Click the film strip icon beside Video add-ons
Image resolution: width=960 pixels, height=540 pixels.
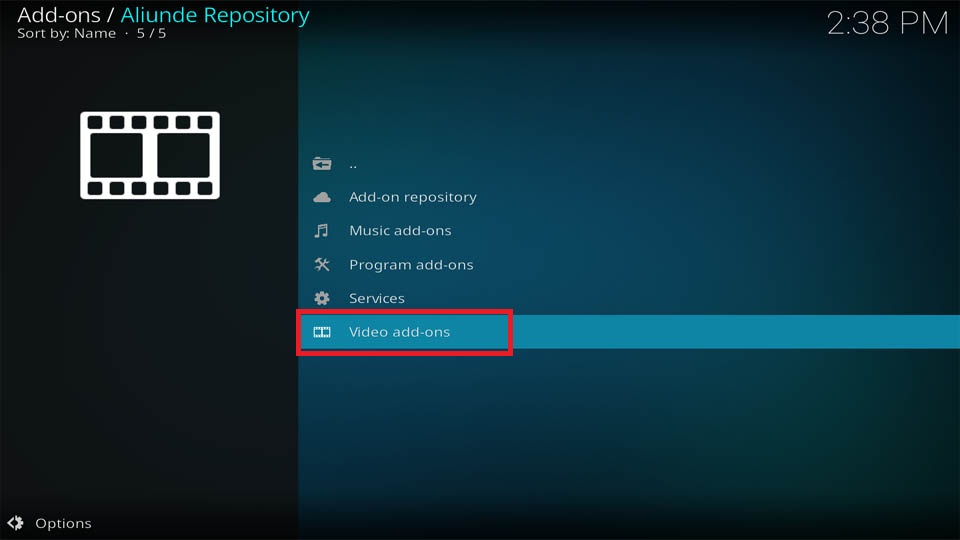tap(322, 332)
